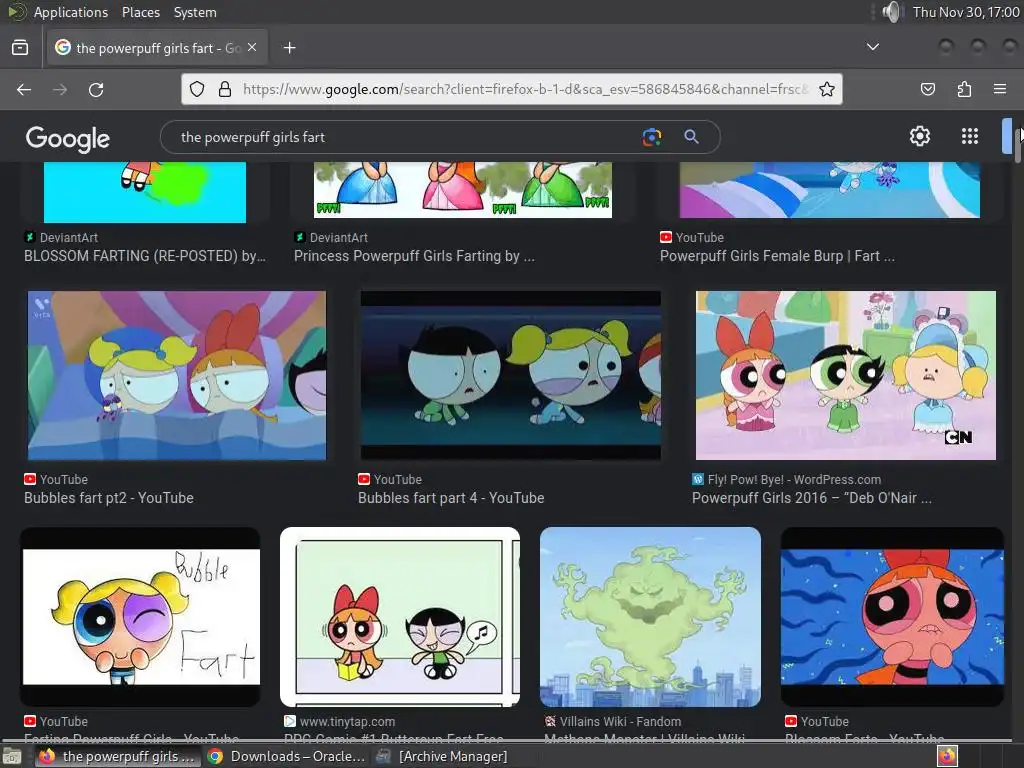Screen dimensions: 1024x768
Task: Search by image with Google Lens icon
Action: coord(652,137)
